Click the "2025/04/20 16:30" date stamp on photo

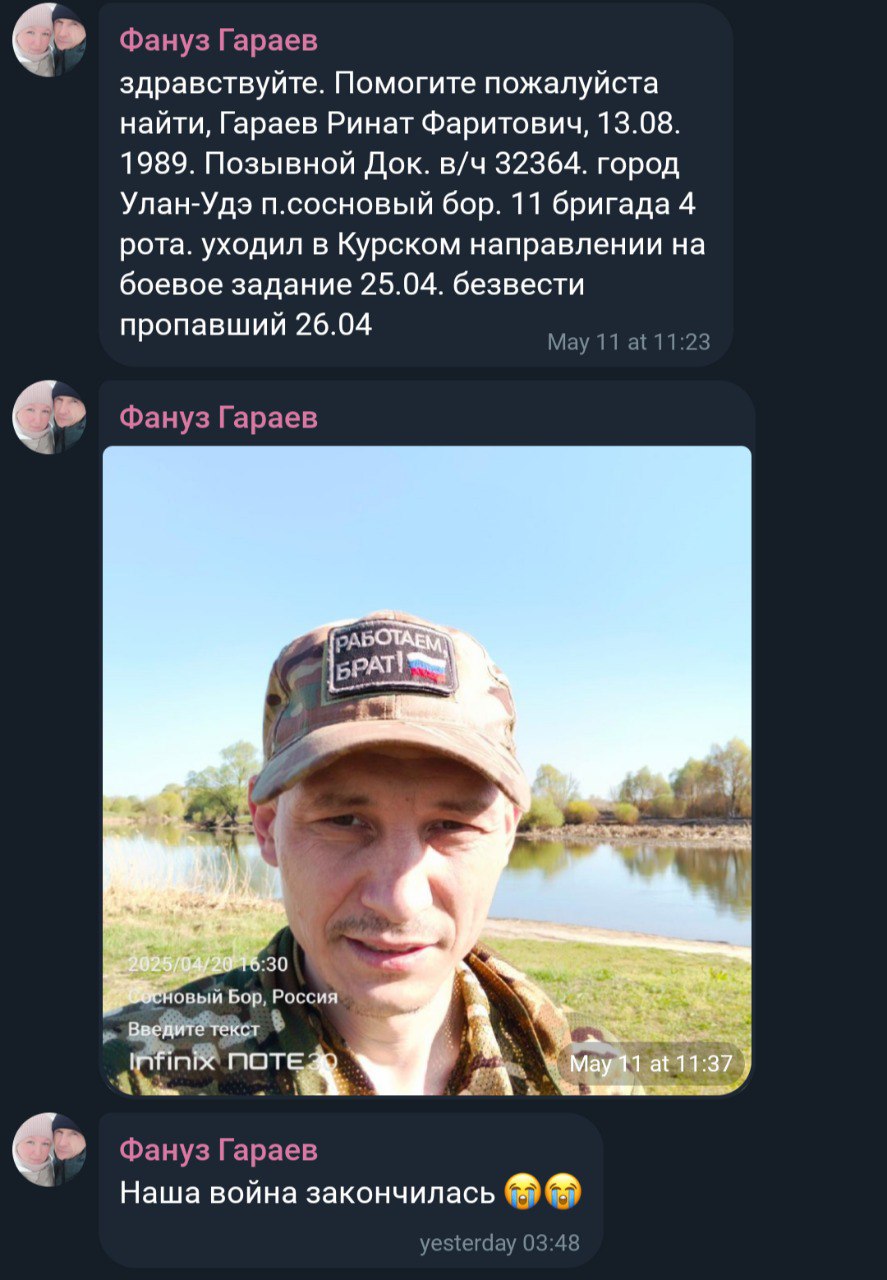[208, 965]
